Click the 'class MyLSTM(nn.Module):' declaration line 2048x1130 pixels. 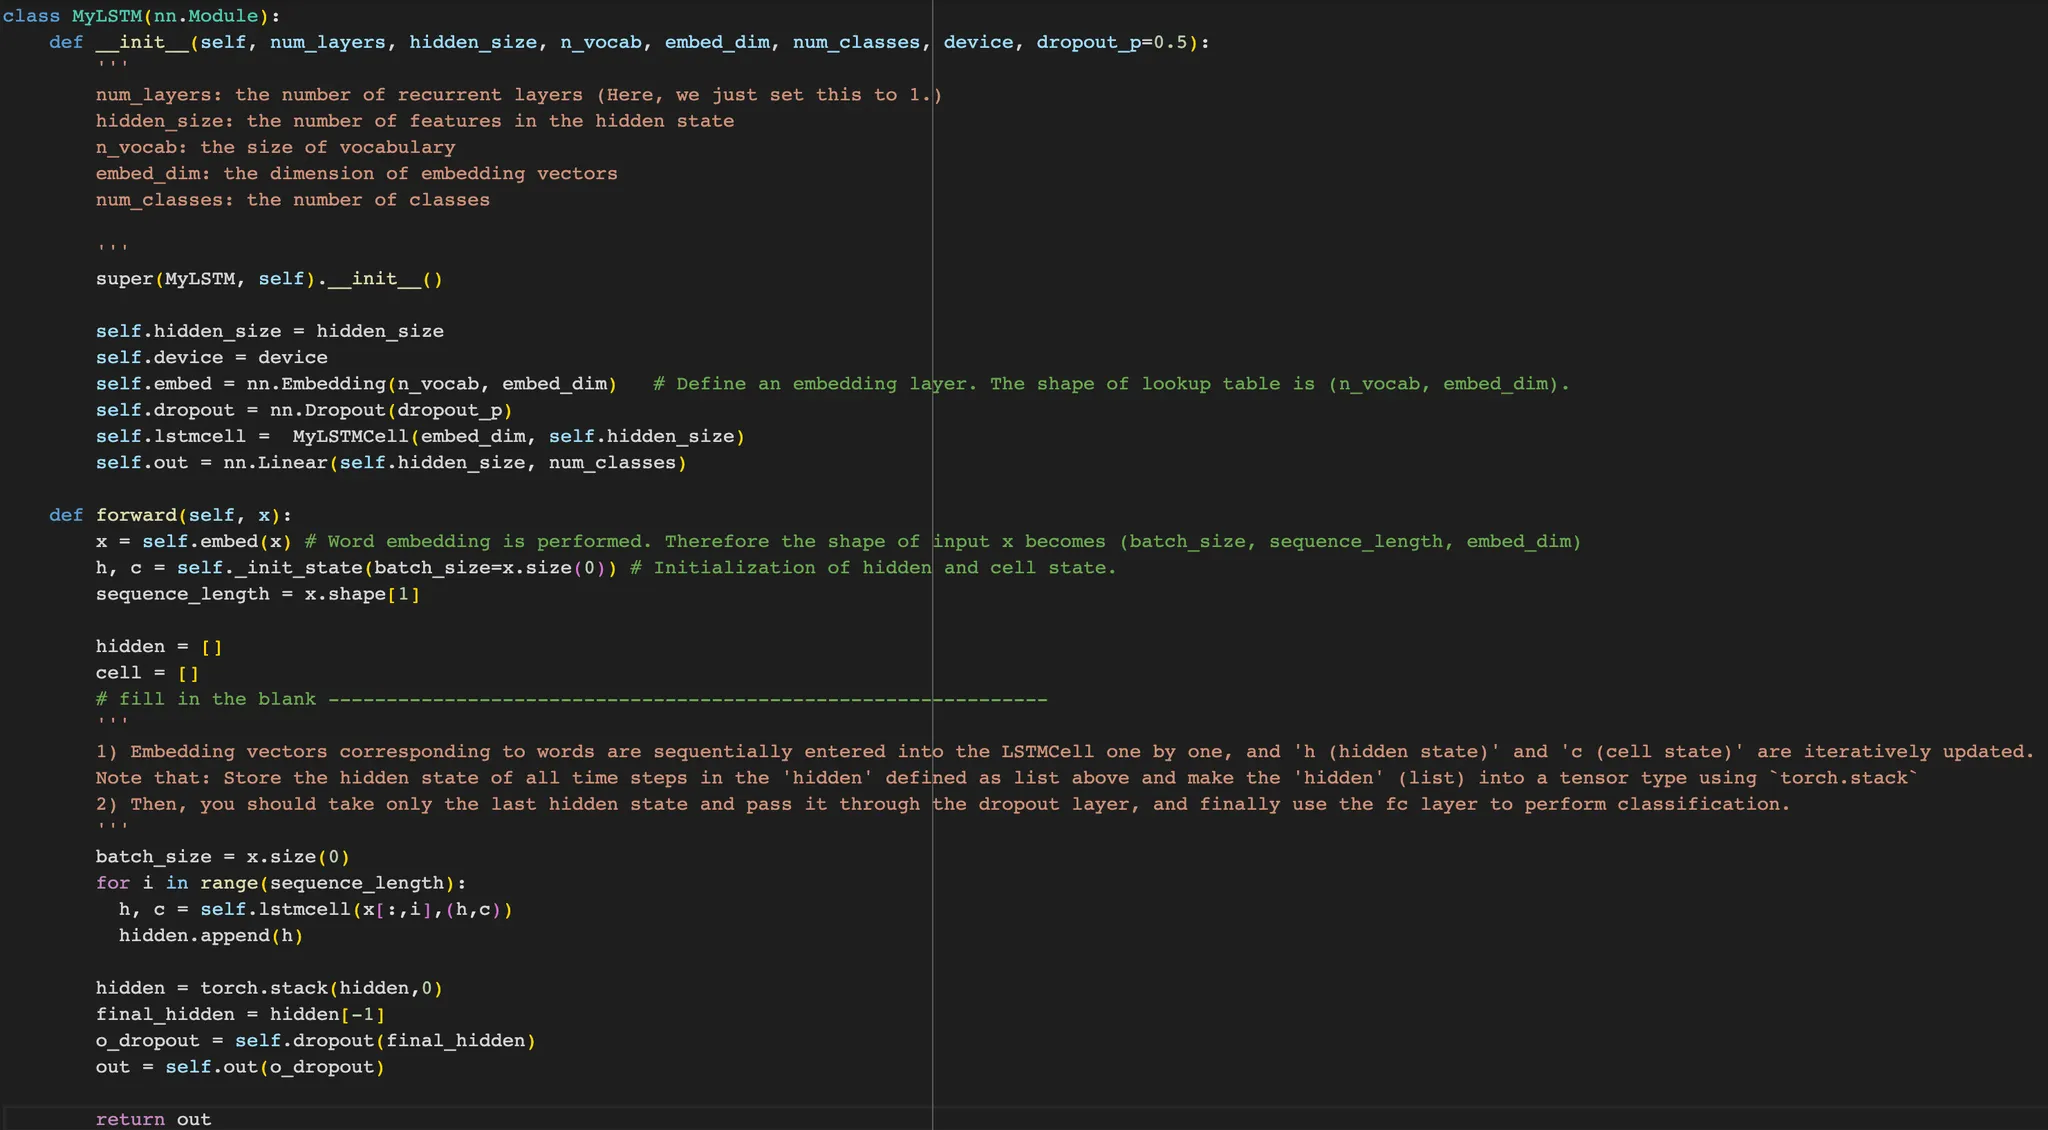(141, 16)
